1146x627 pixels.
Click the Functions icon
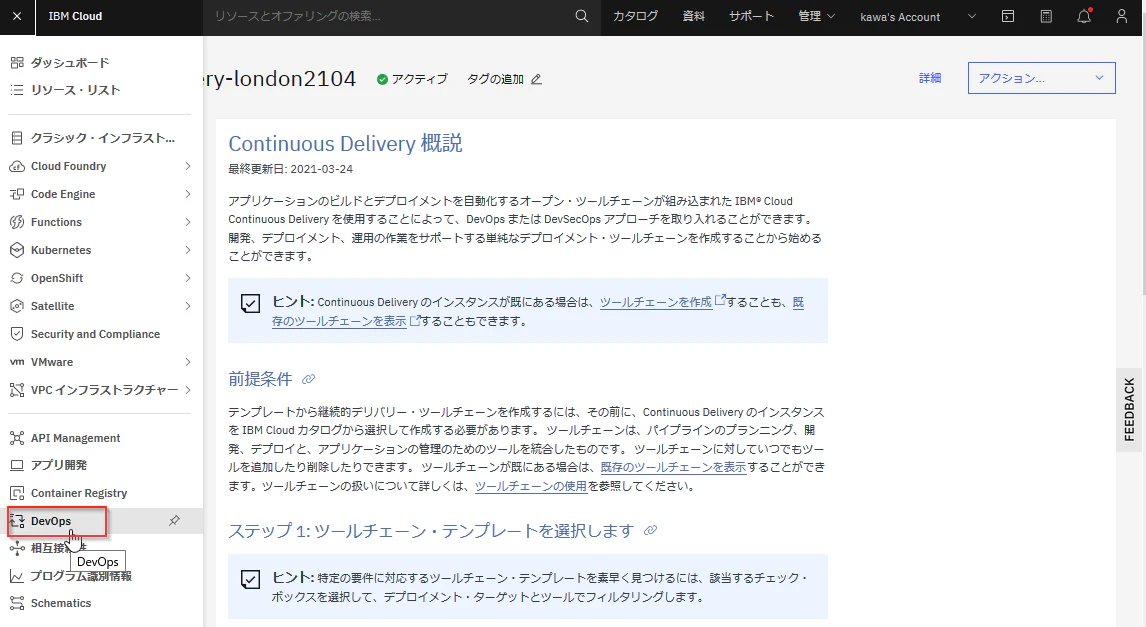pos(17,222)
